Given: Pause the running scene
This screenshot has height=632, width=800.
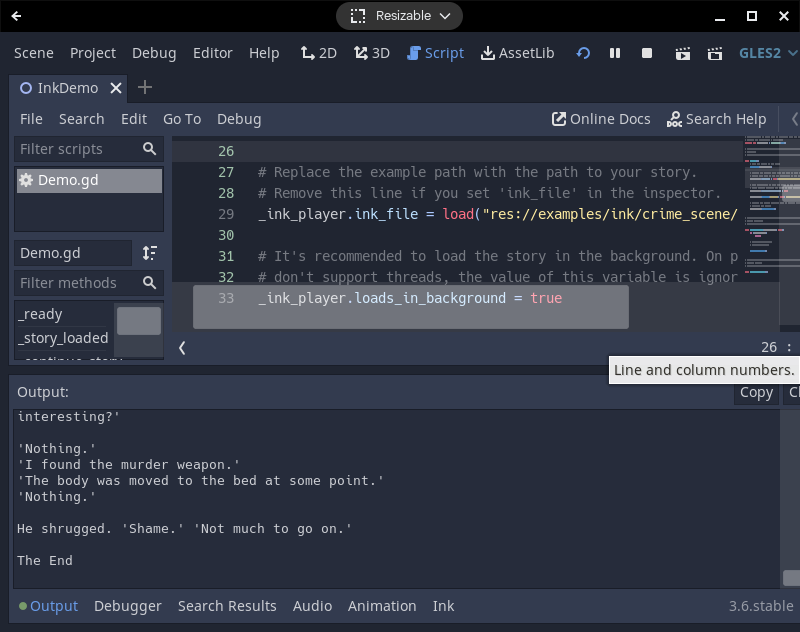Looking at the screenshot, I should (615, 53).
